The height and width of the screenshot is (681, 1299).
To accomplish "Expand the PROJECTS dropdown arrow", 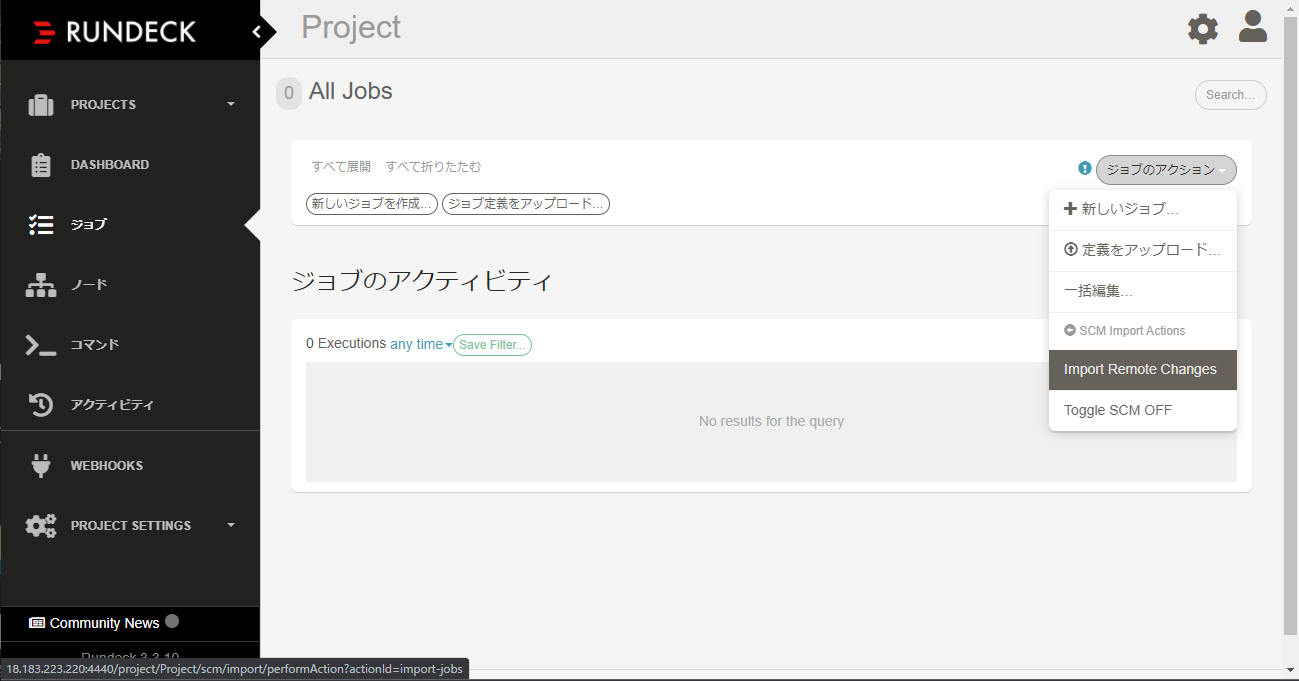I will point(231,104).
